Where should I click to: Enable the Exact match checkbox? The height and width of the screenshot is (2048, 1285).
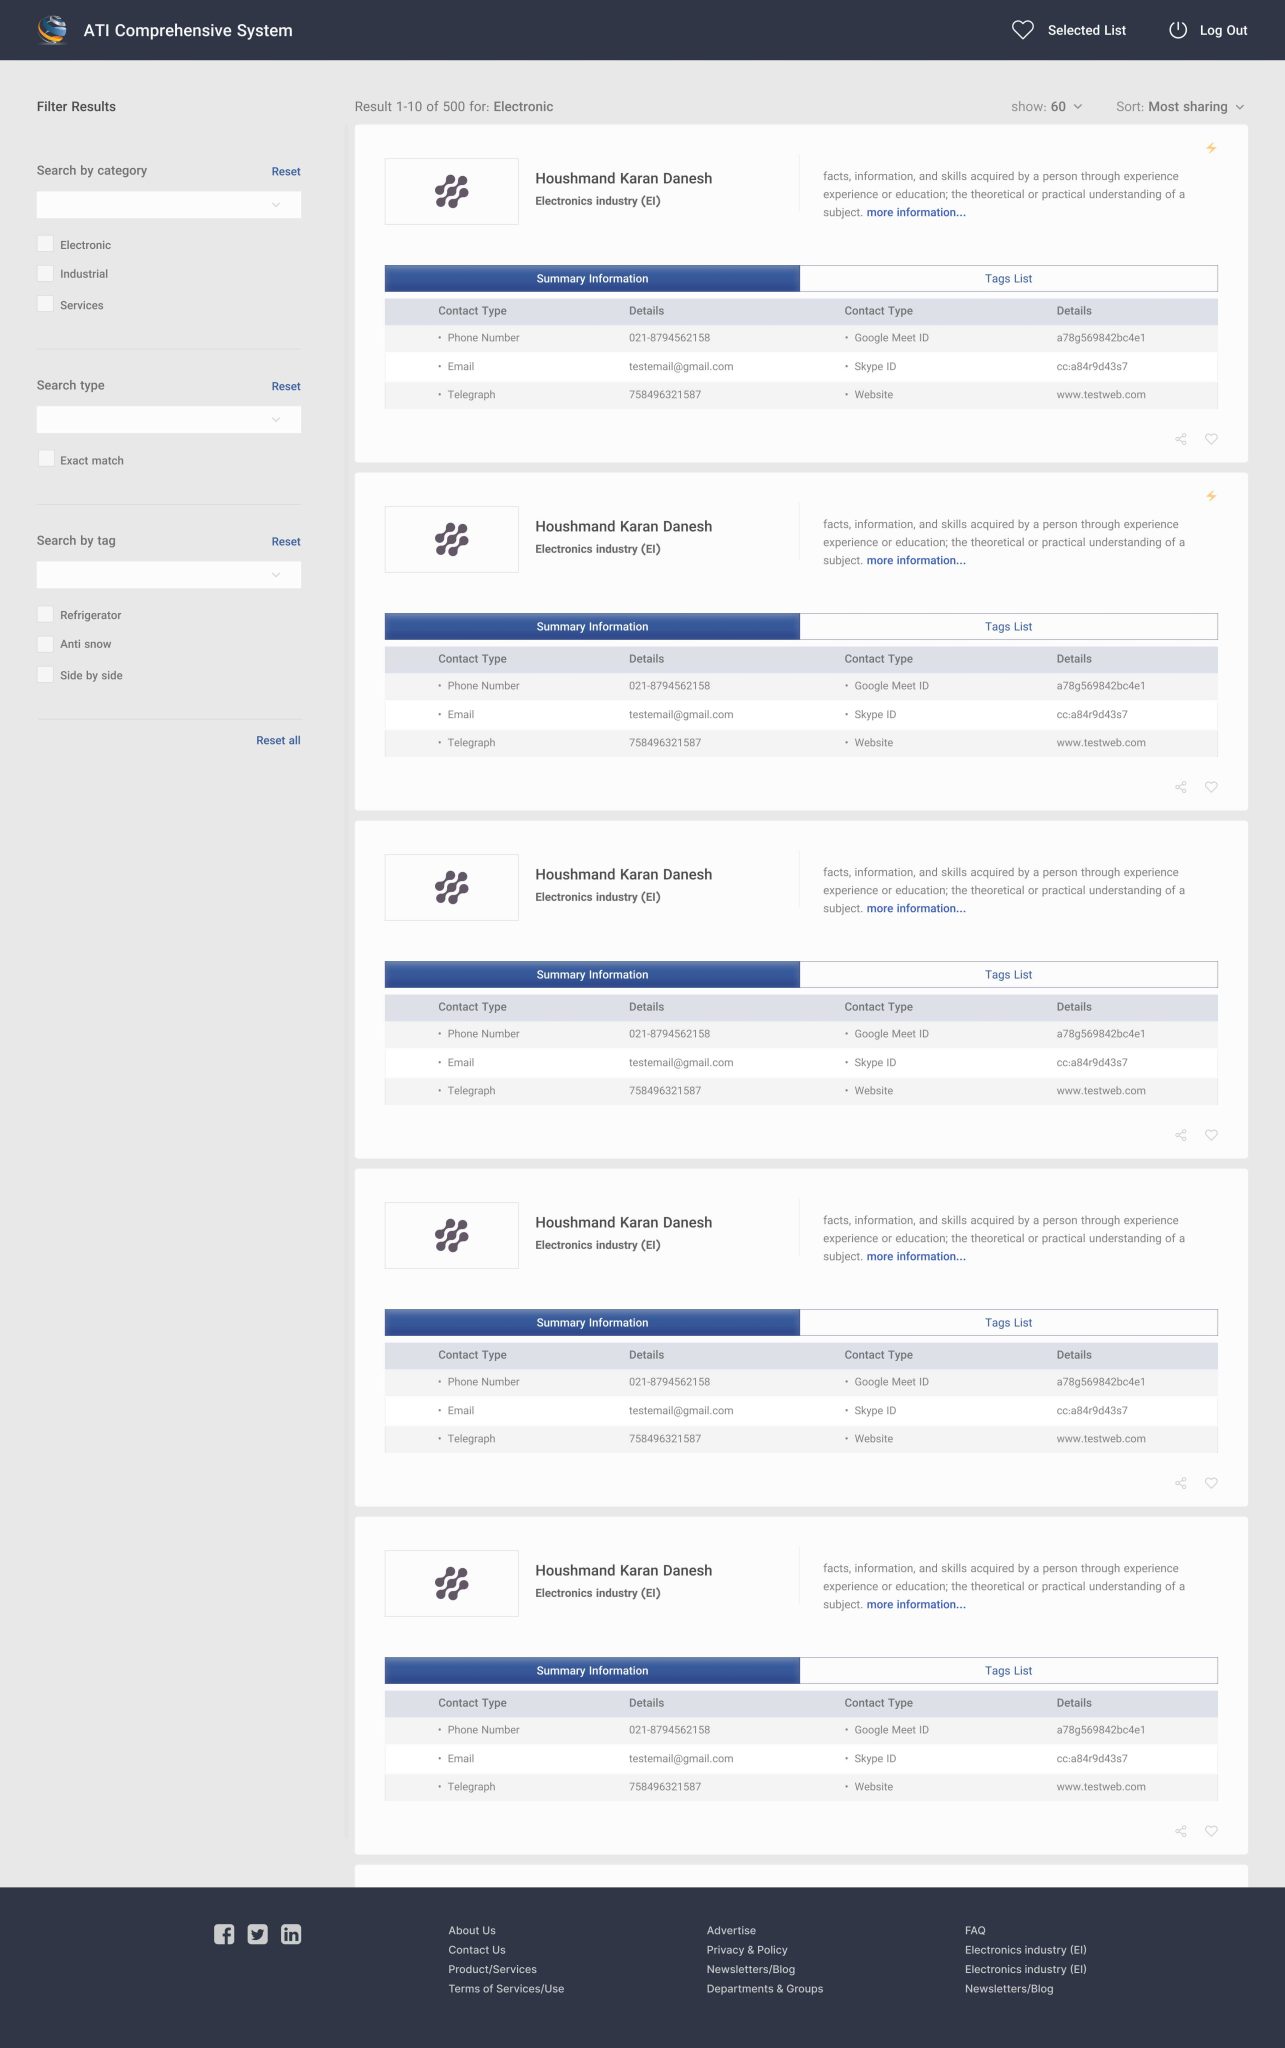[45, 459]
